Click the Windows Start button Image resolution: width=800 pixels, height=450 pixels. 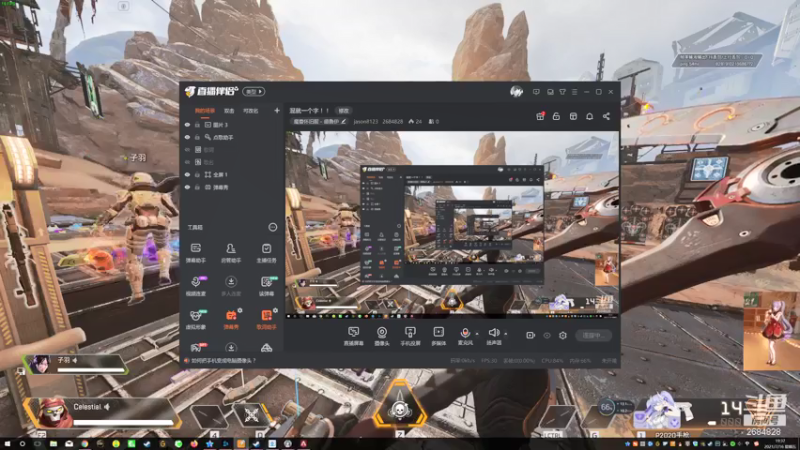point(7,444)
